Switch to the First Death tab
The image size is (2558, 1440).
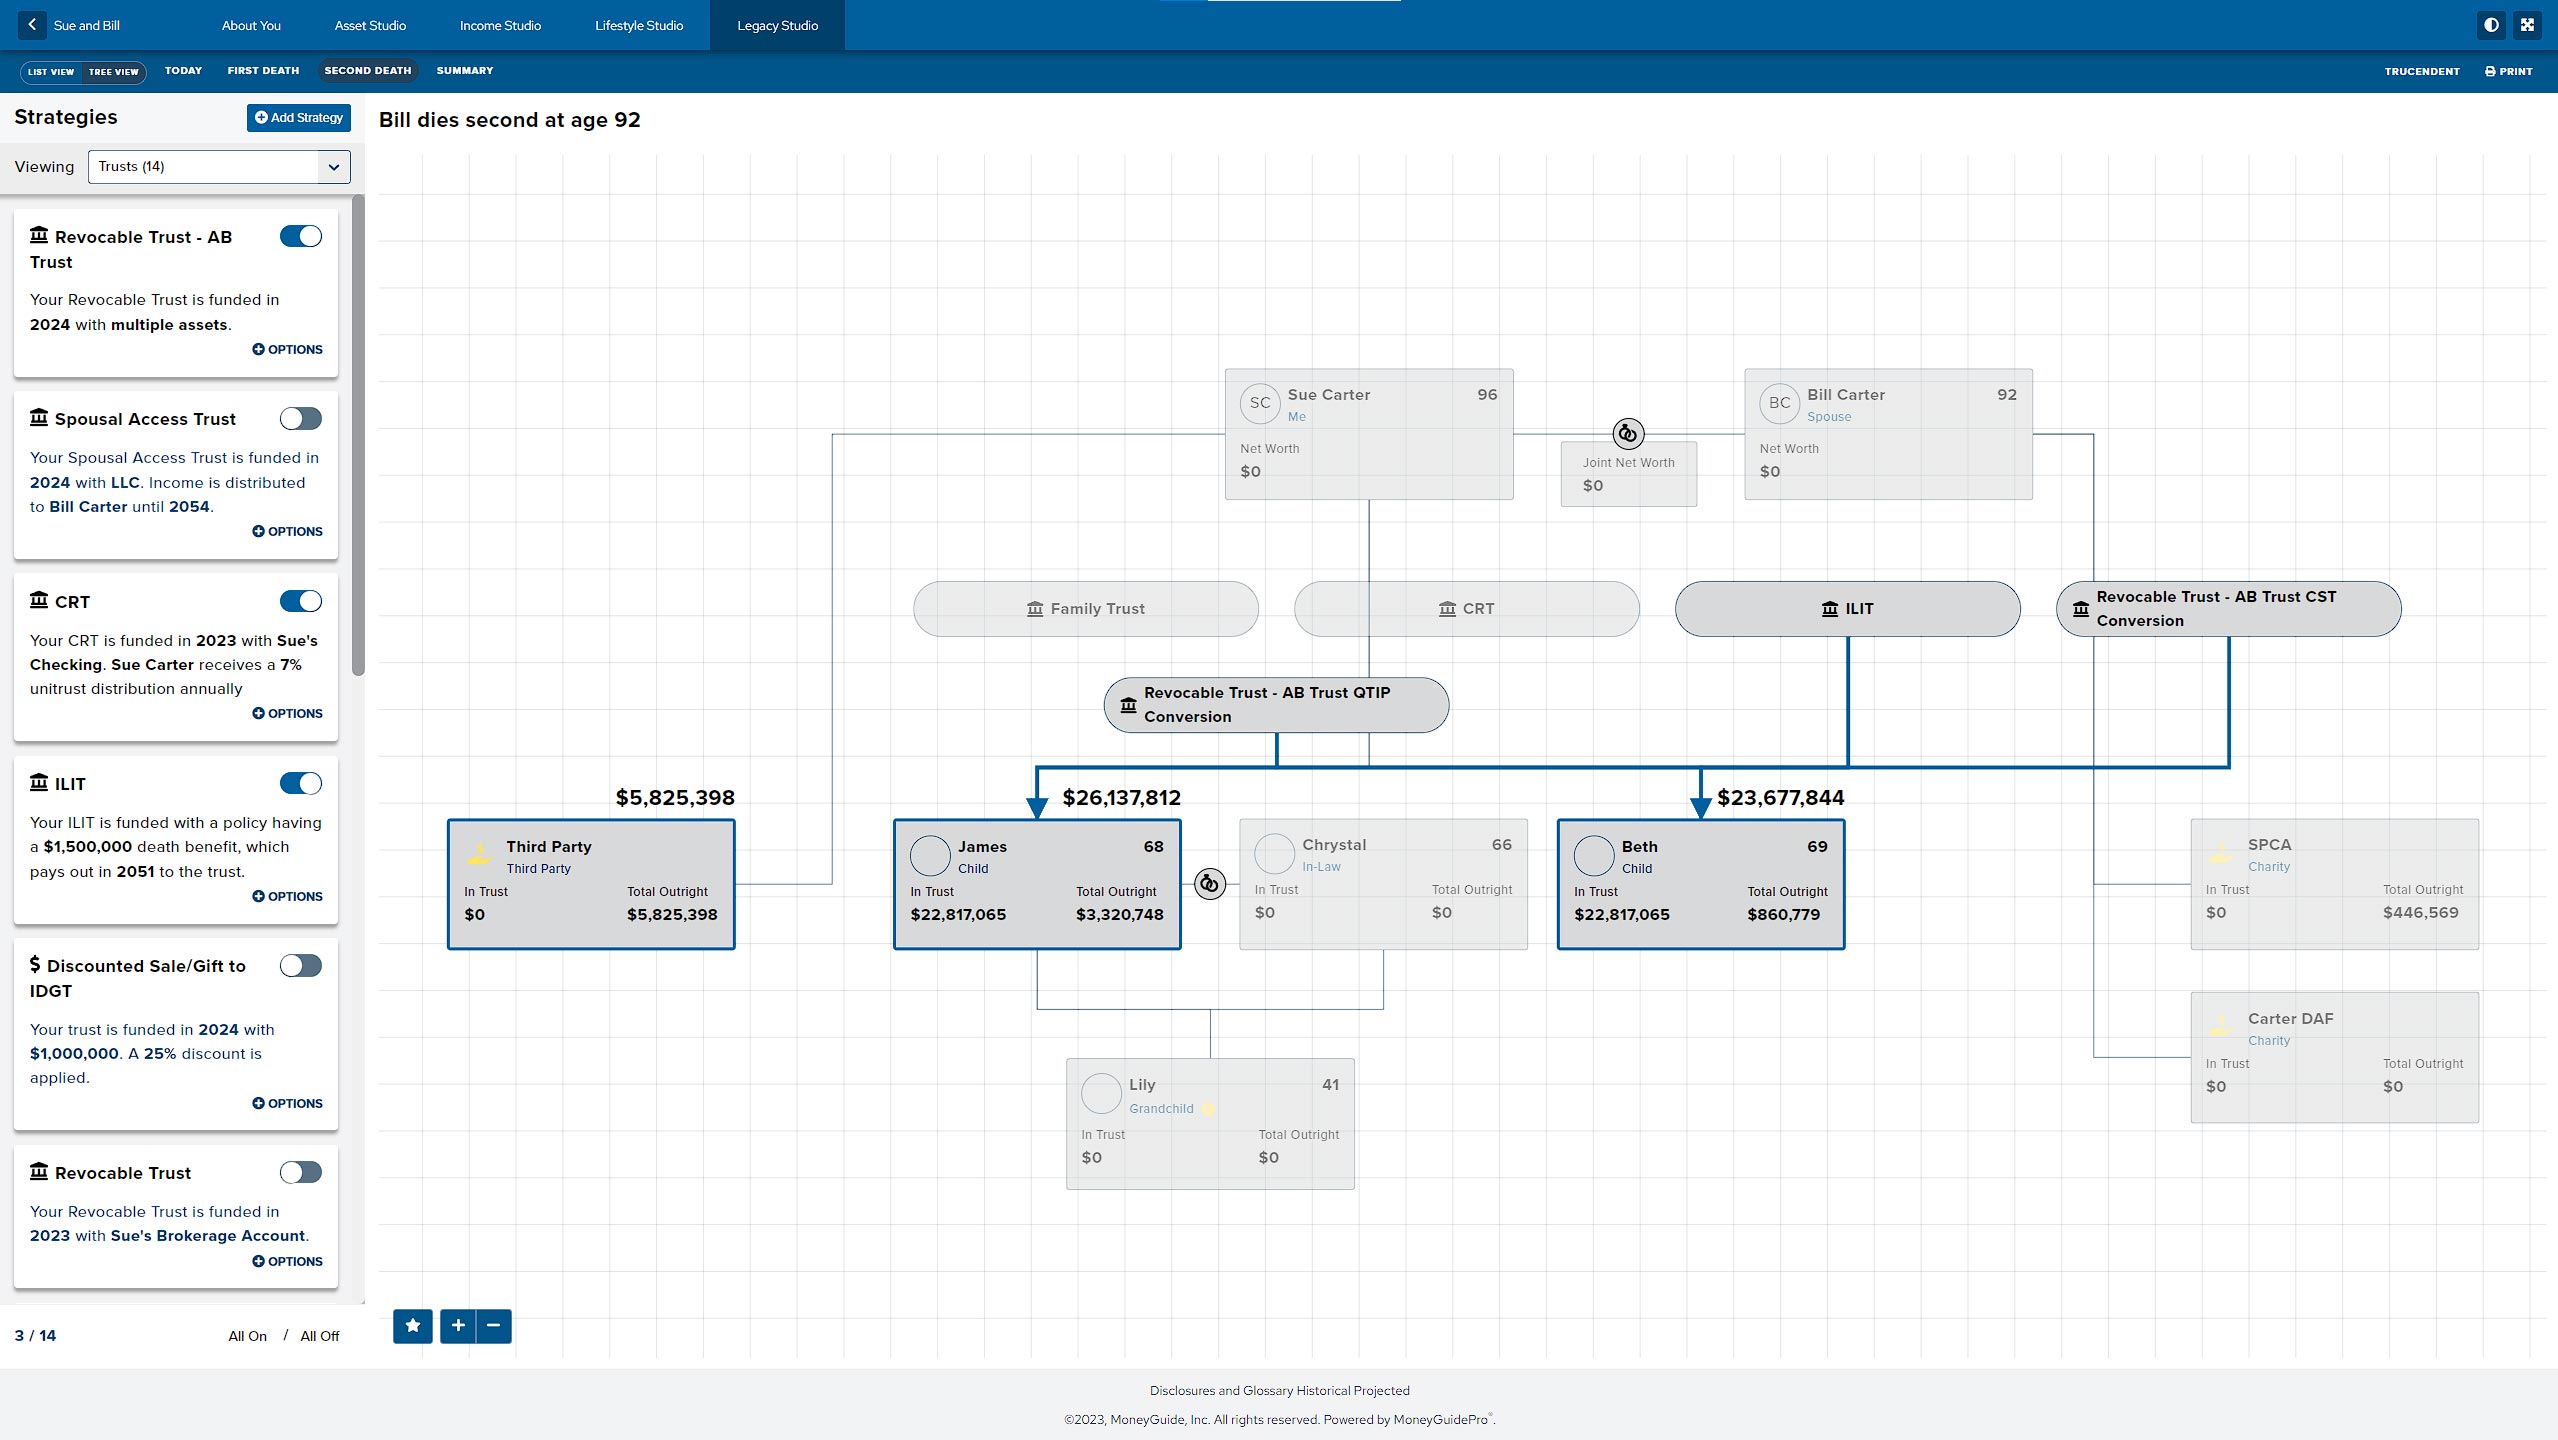tap(263, 71)
